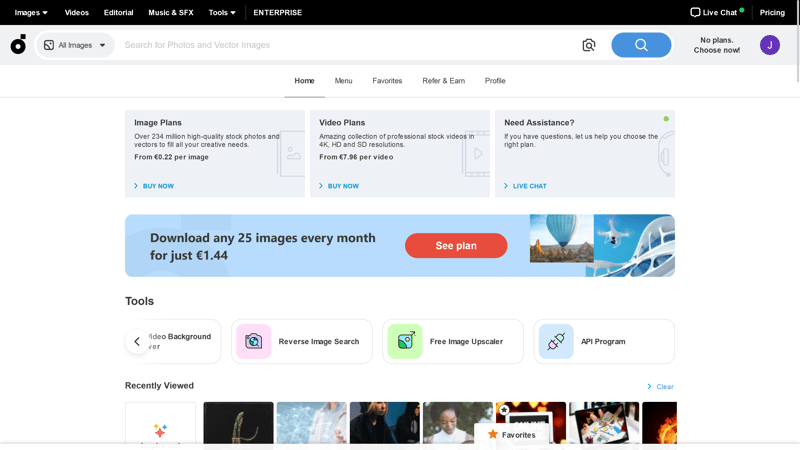The width and height of the screenshot is (800, 450).
Task: Expand the Tools menu in top bar
Action: point(222,13)
